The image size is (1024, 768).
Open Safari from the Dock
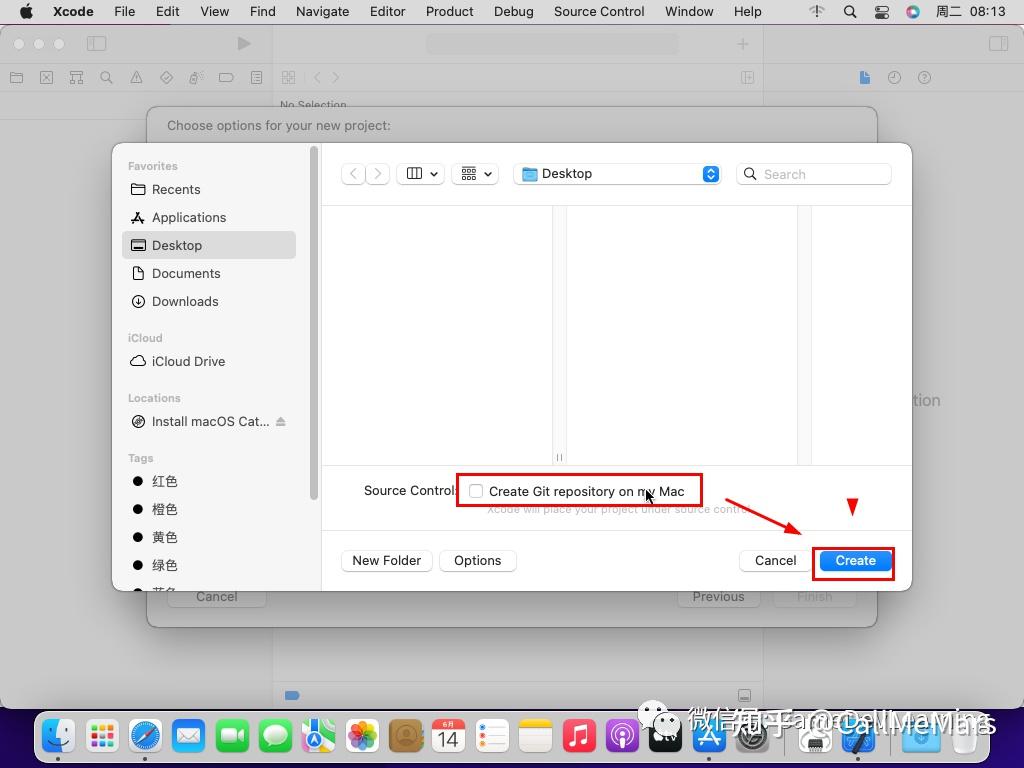145,737
